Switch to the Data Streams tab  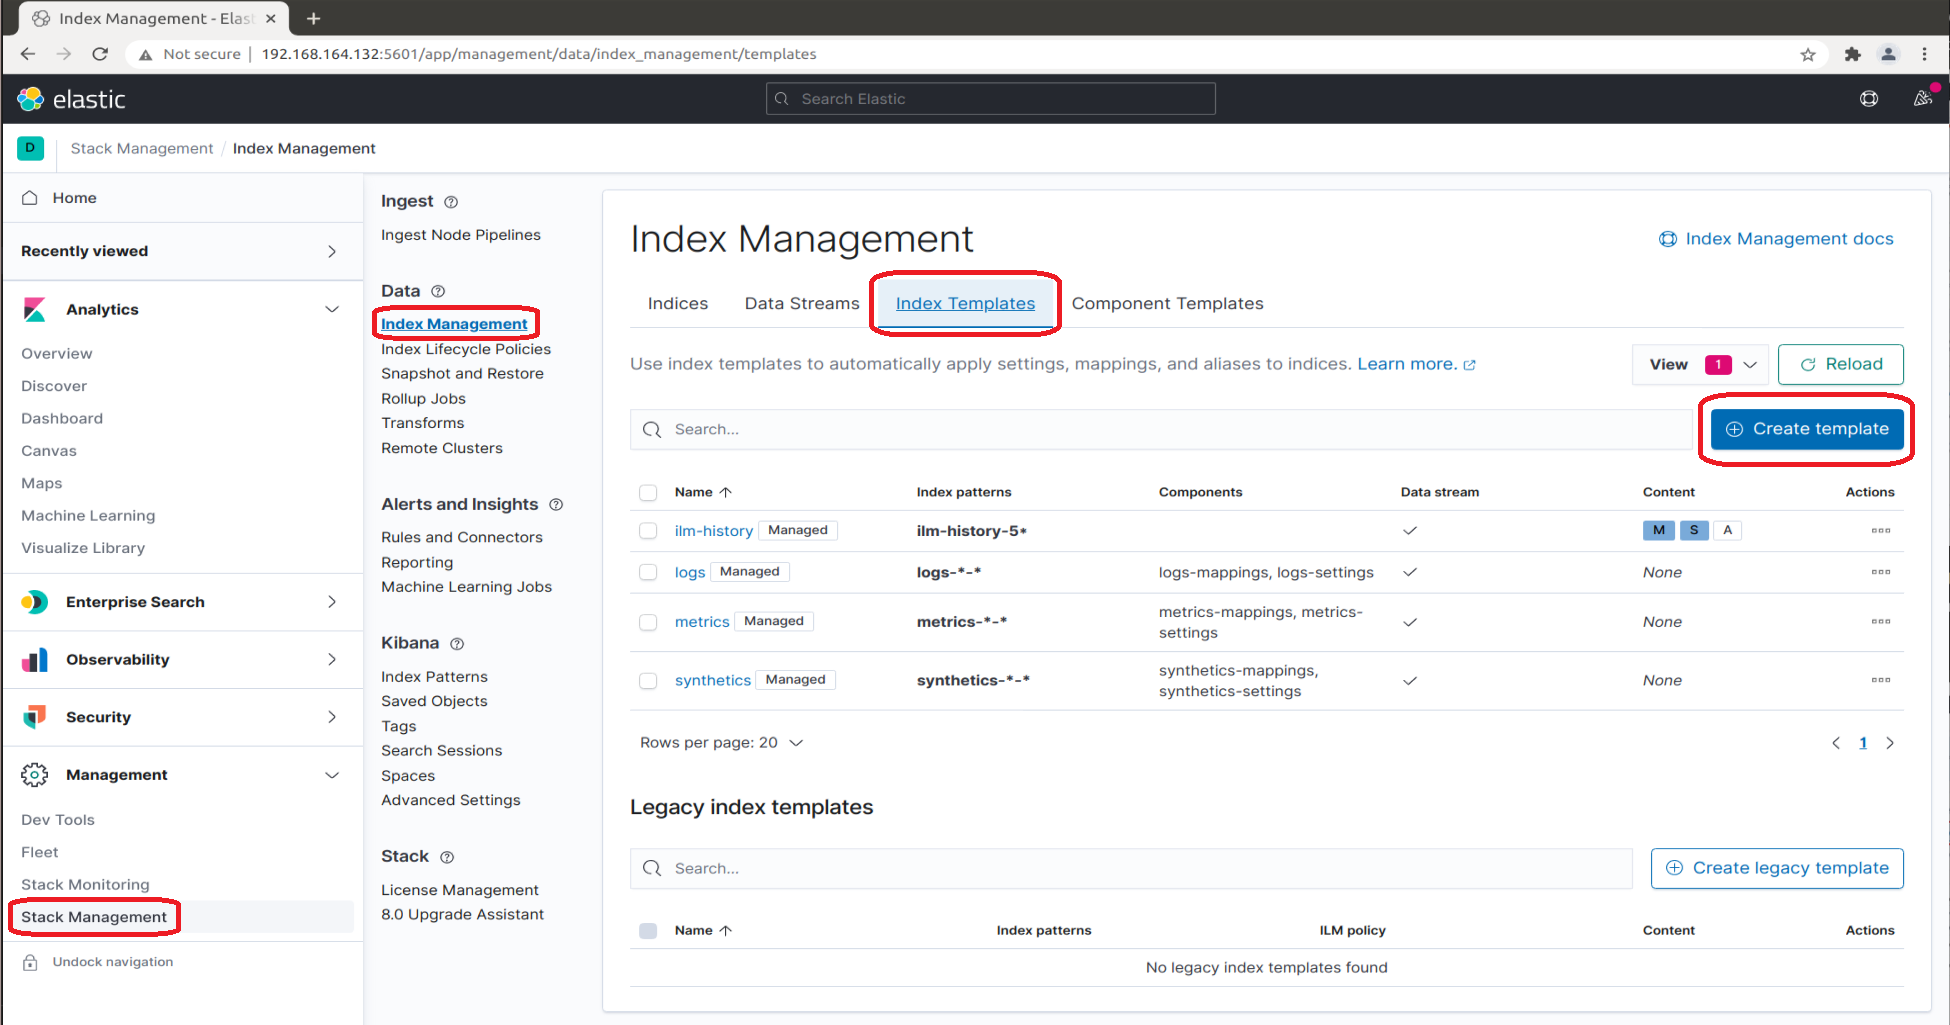coord(801,304)
